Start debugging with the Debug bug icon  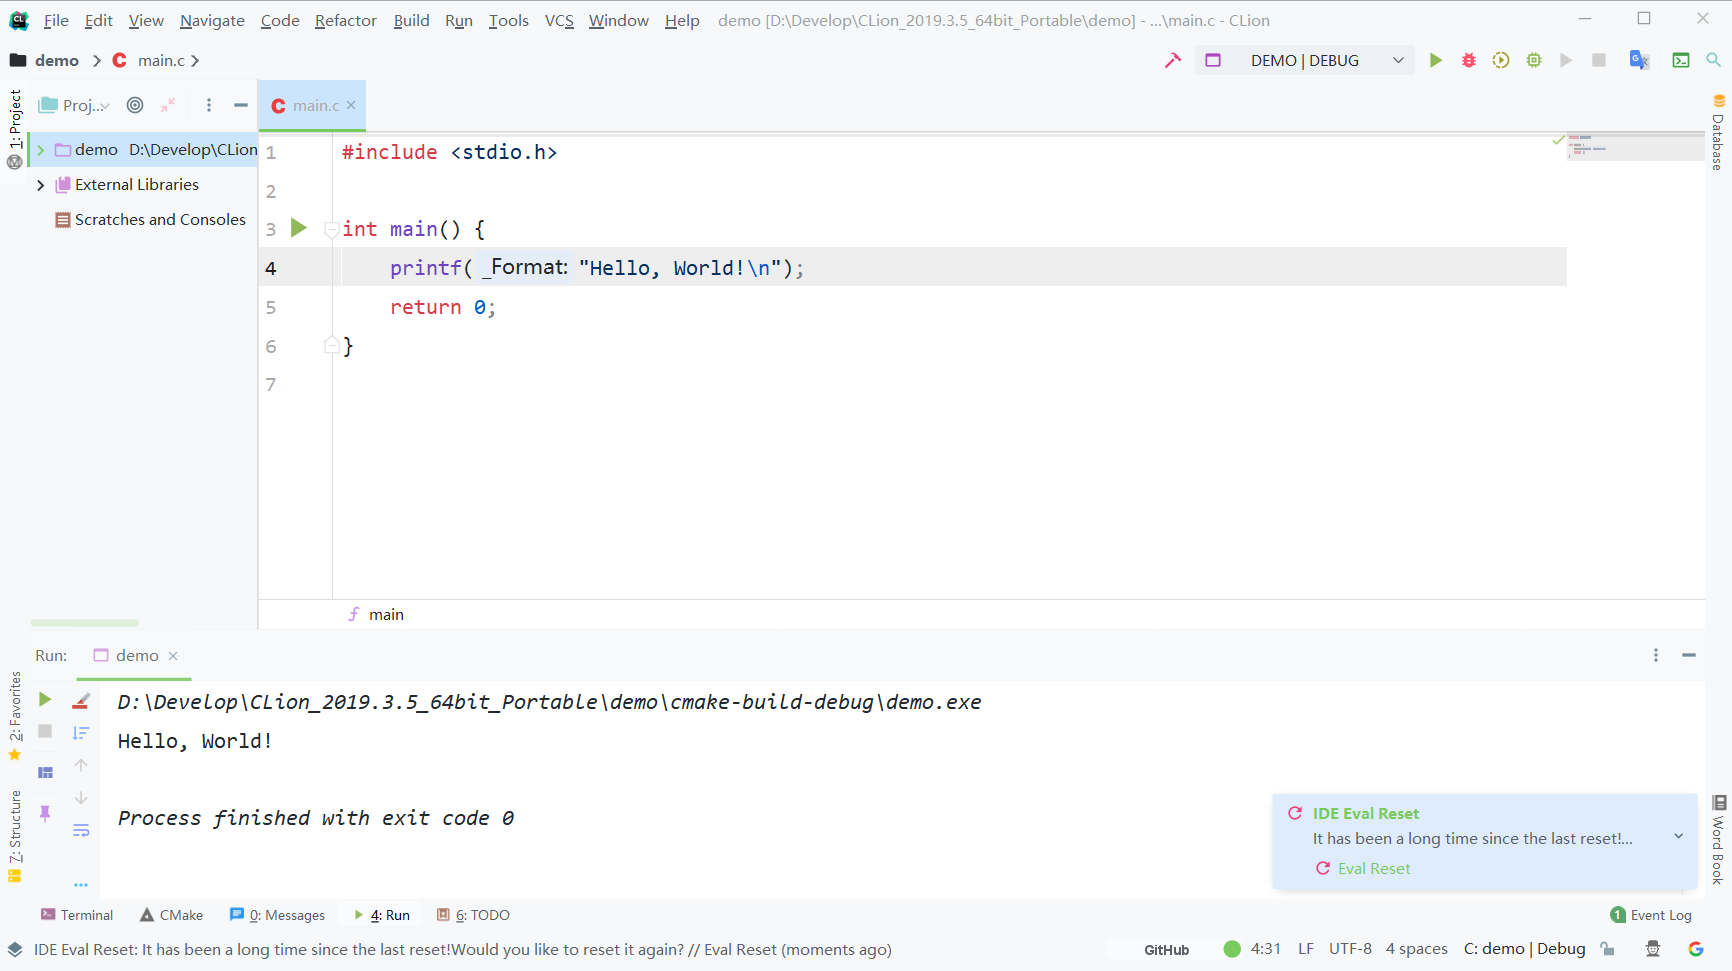[x=1468, y=60]
